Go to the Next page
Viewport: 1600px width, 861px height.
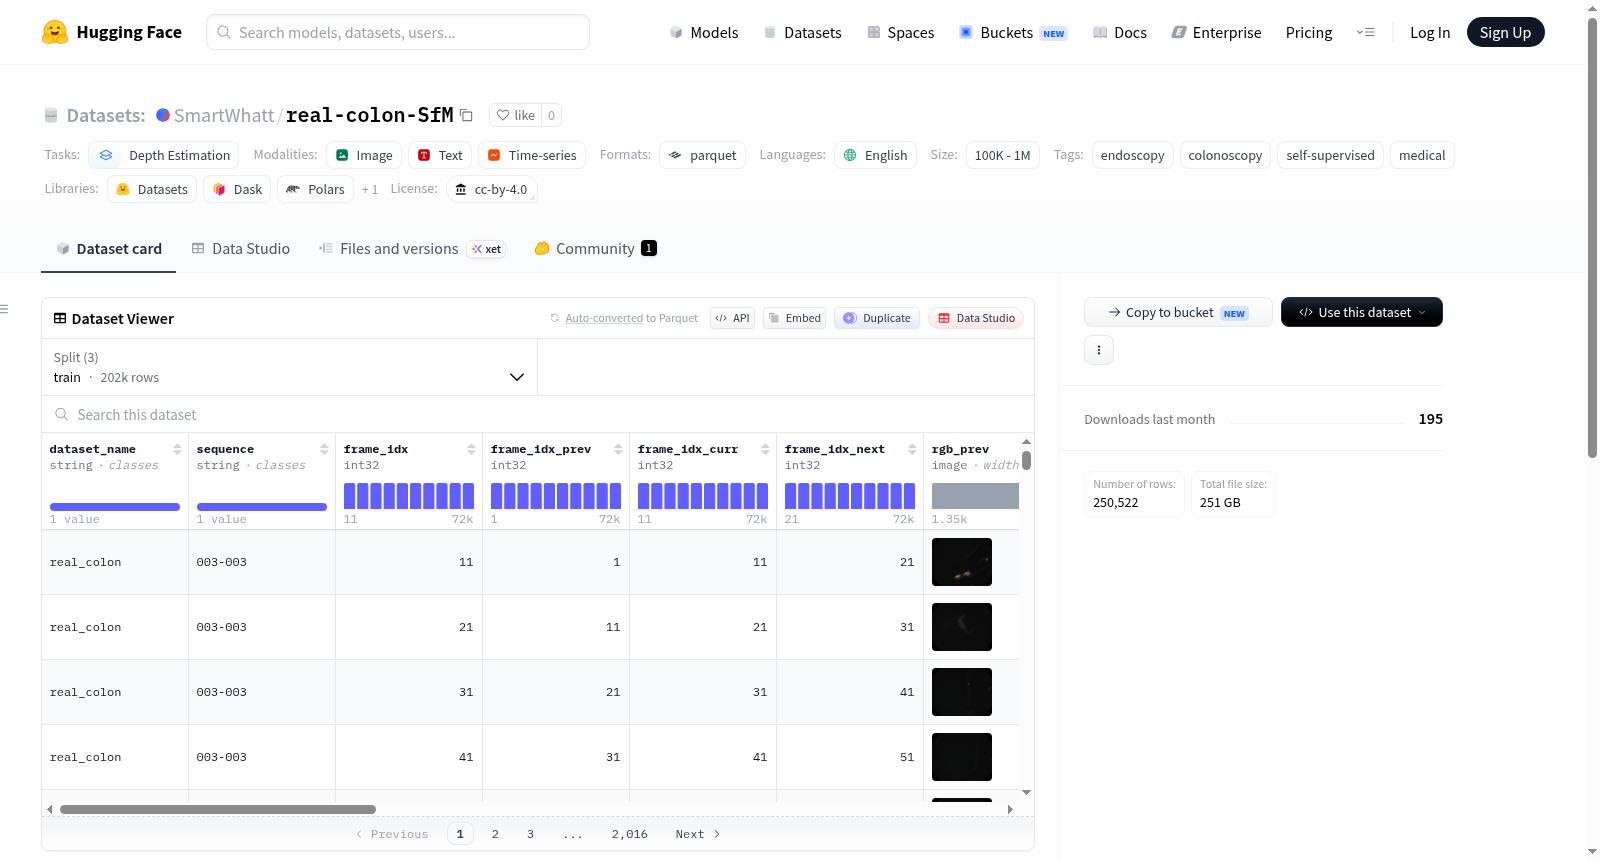pos(698,834)
